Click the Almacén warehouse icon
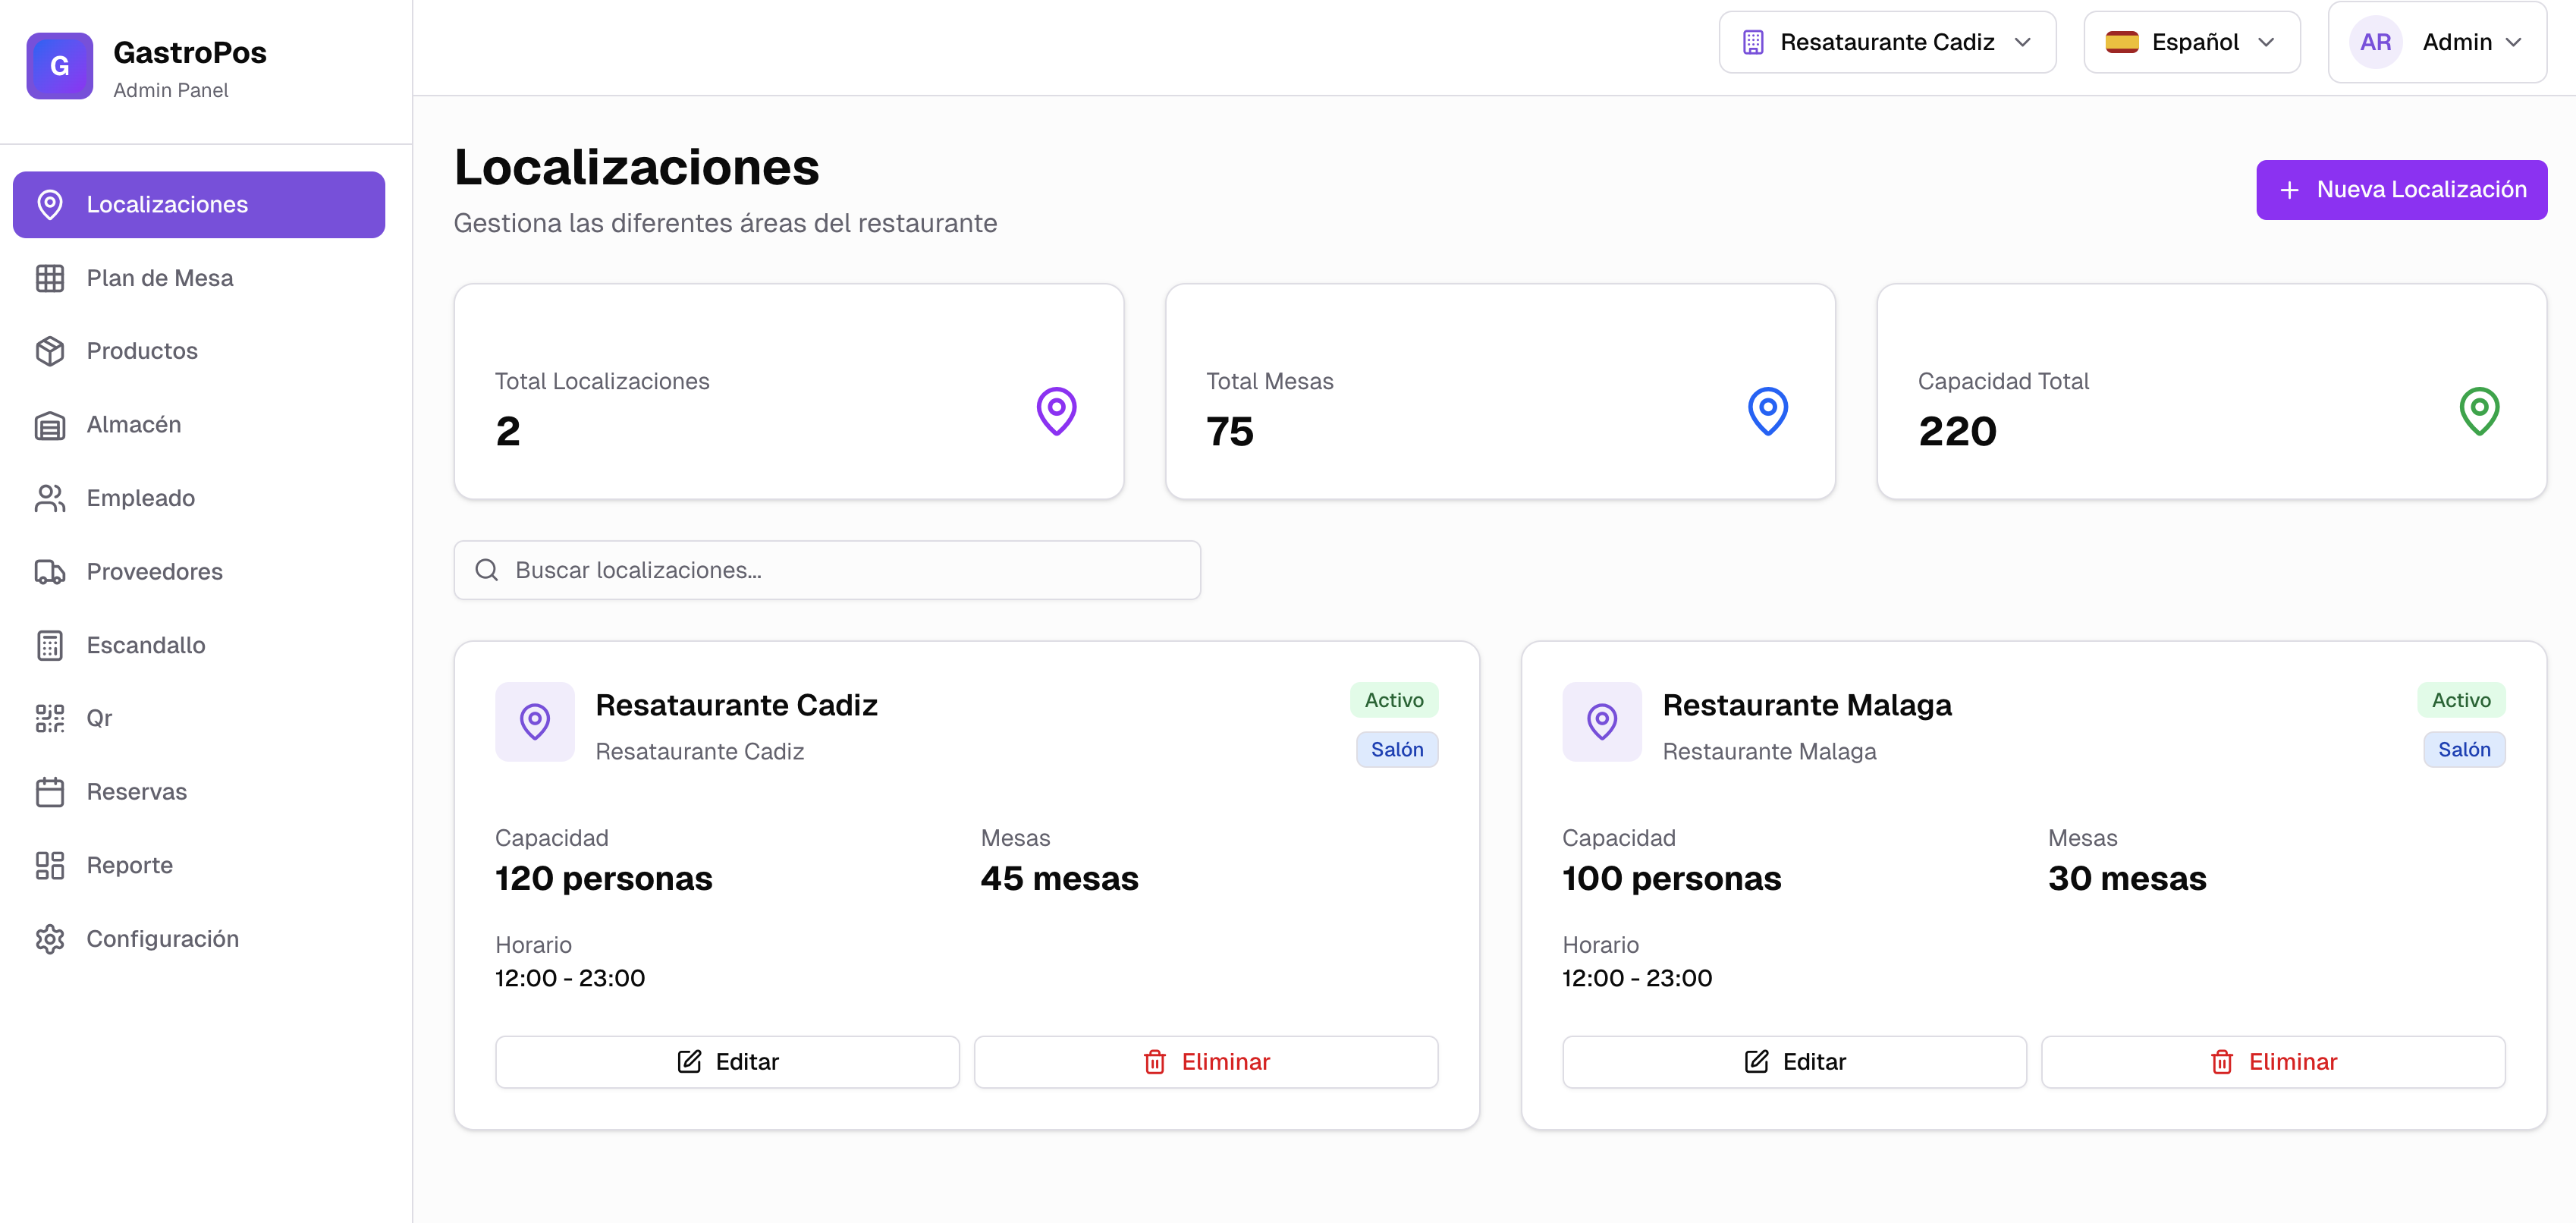Screen dimensions: 2576x1223 pos(49,425)
